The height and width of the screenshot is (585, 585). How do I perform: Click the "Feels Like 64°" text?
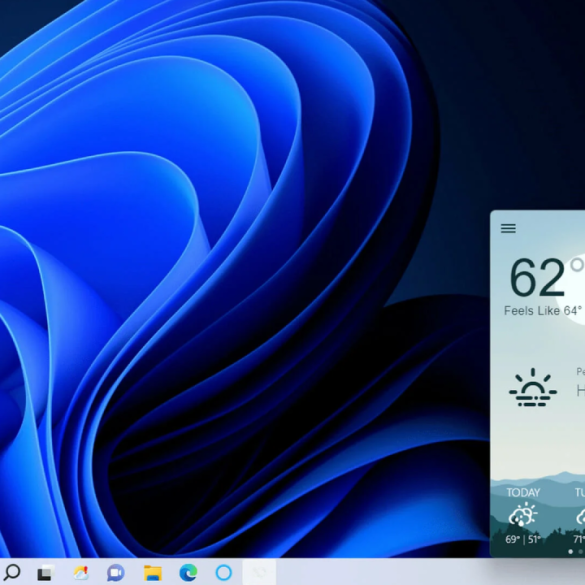click(543, 310)
